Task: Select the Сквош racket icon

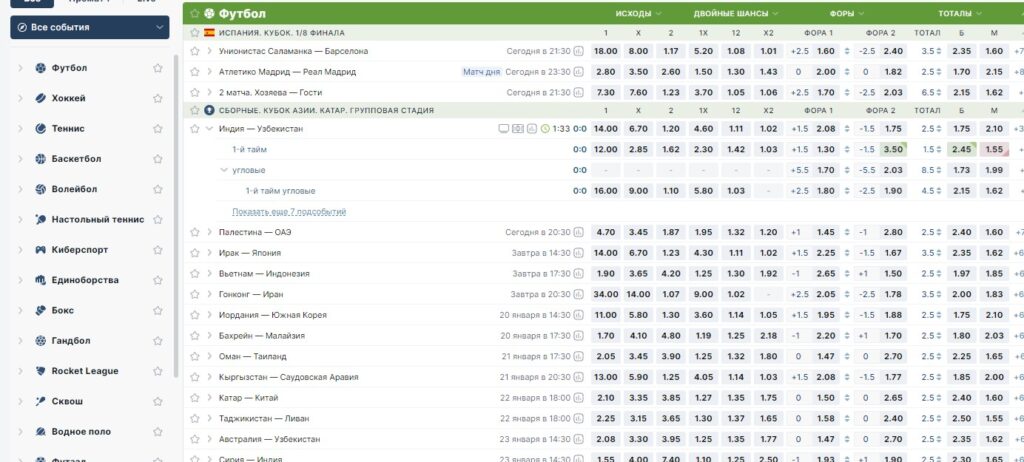Action: pos(40,401)
